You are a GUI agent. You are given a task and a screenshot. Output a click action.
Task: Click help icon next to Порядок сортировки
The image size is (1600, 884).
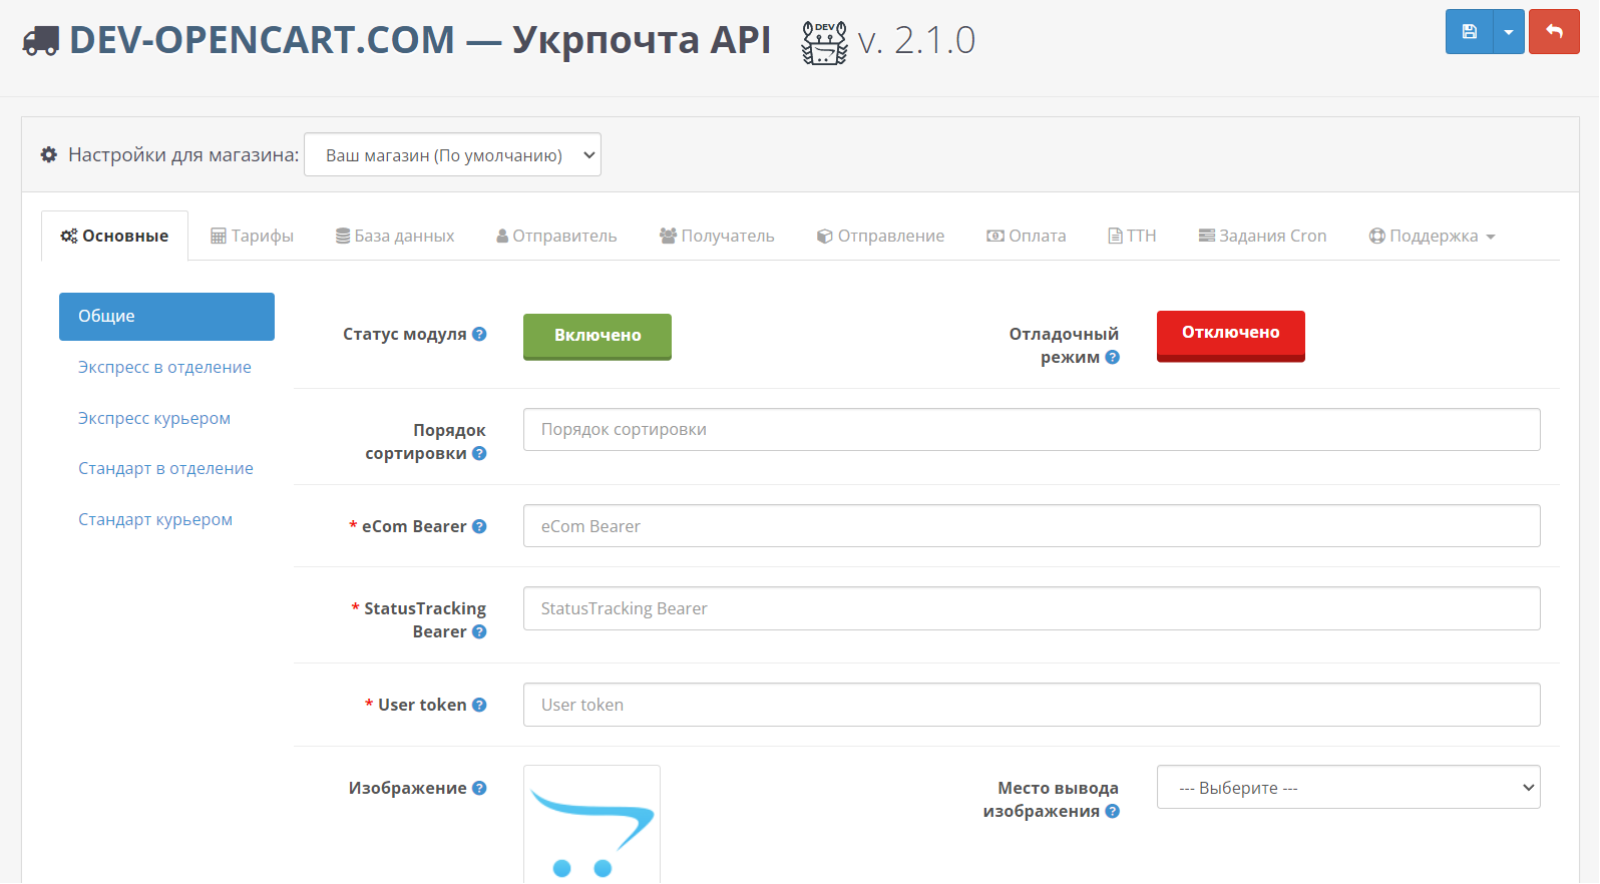coord(480,453)
